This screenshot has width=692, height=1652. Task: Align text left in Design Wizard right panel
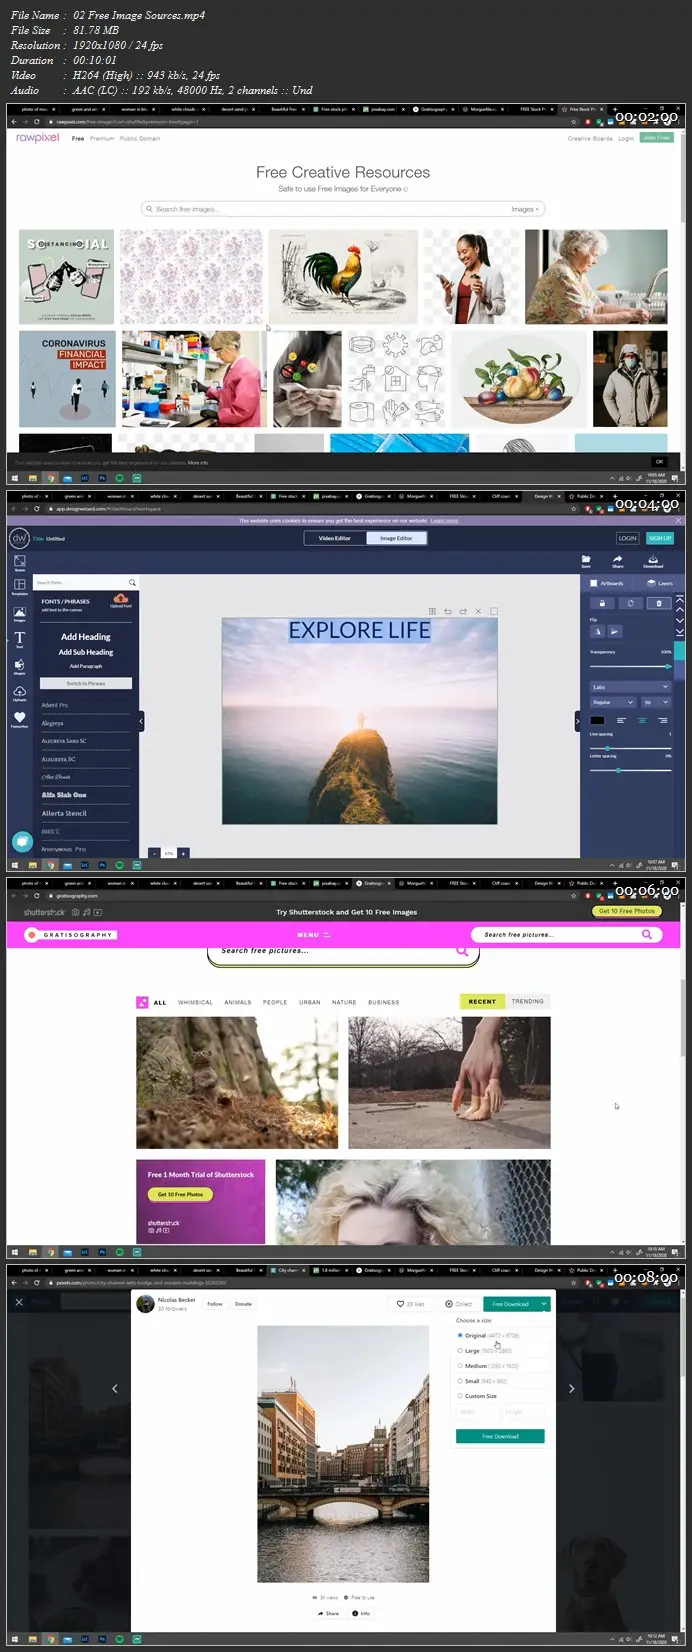621,720
